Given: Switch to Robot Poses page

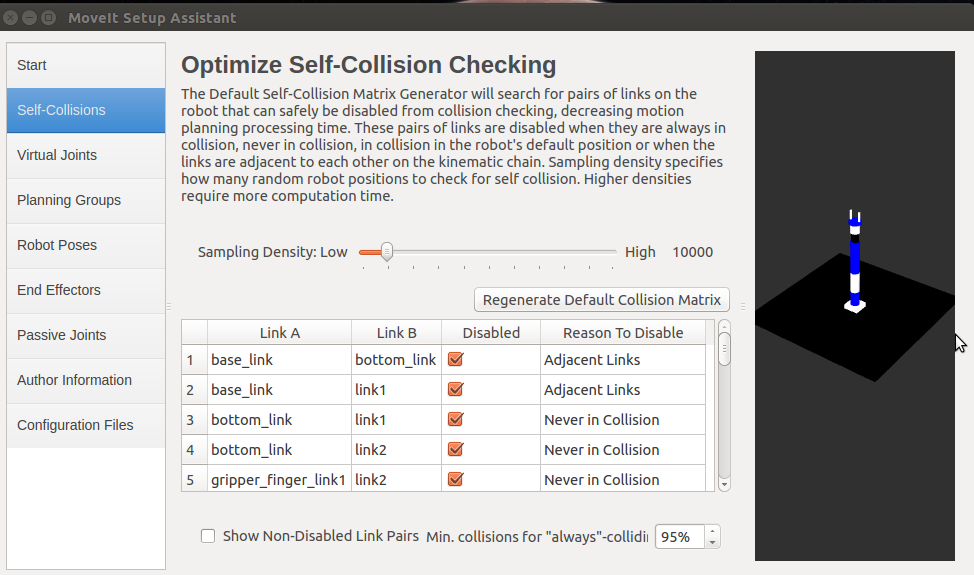Looking at the screenshot, I should pyautogui.click(x=86, y=245).
